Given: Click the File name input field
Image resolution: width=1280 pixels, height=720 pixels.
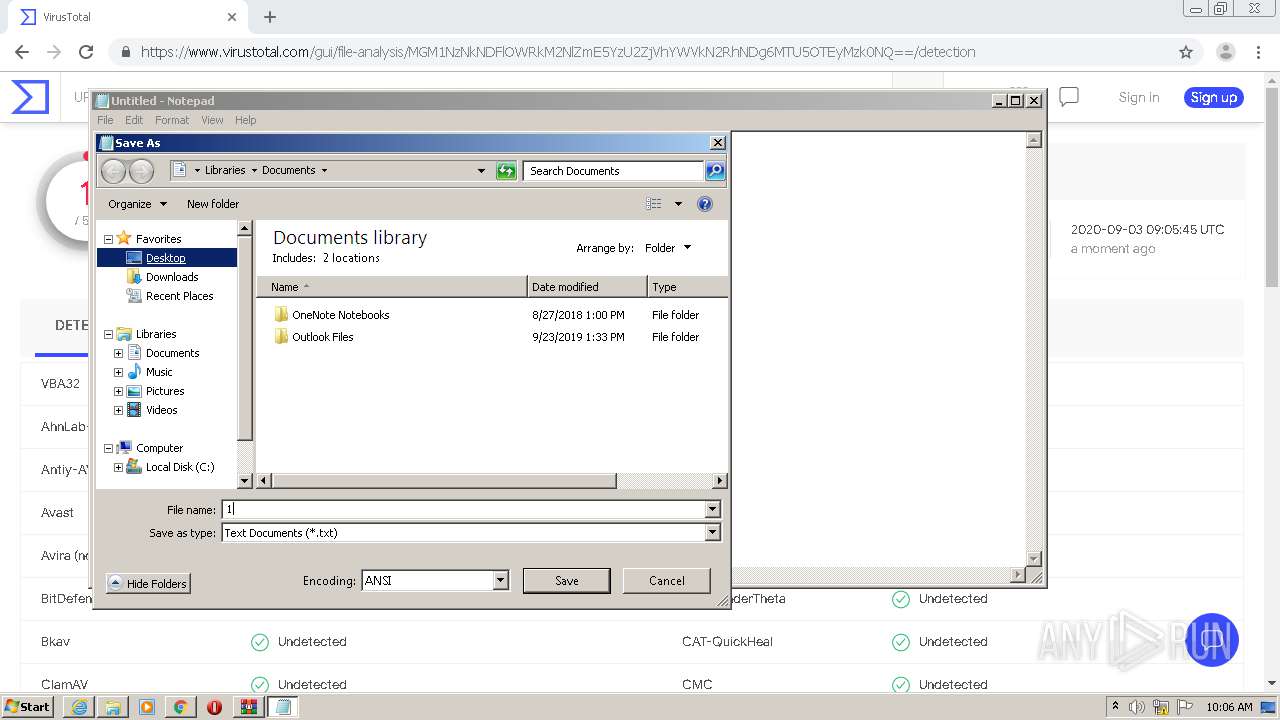Looking at the screenshot, I should pos(463,510).
